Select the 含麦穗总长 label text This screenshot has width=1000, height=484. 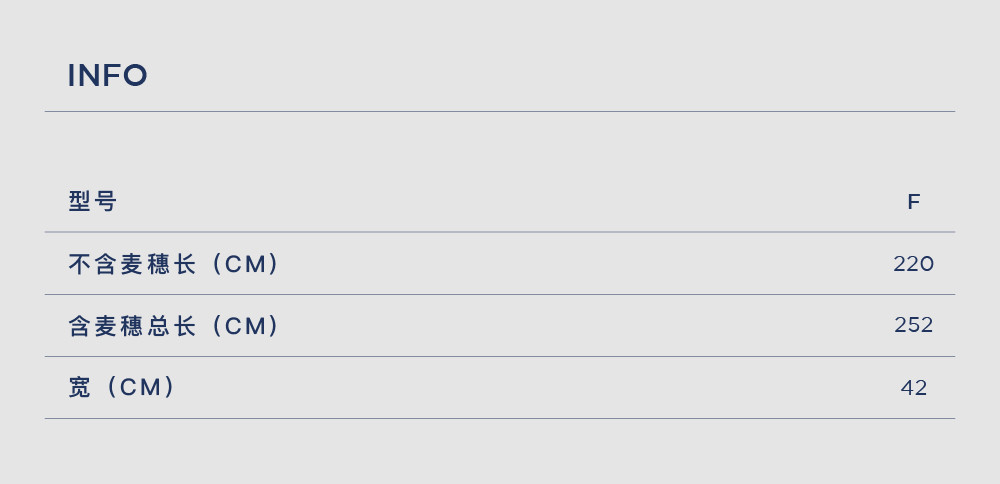pos(132,326)
